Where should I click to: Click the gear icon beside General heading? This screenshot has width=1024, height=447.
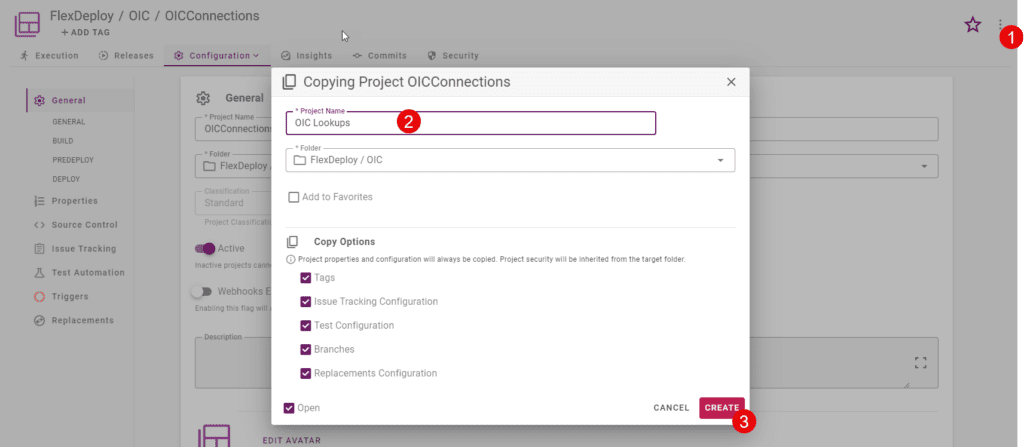tap(203, 98)
